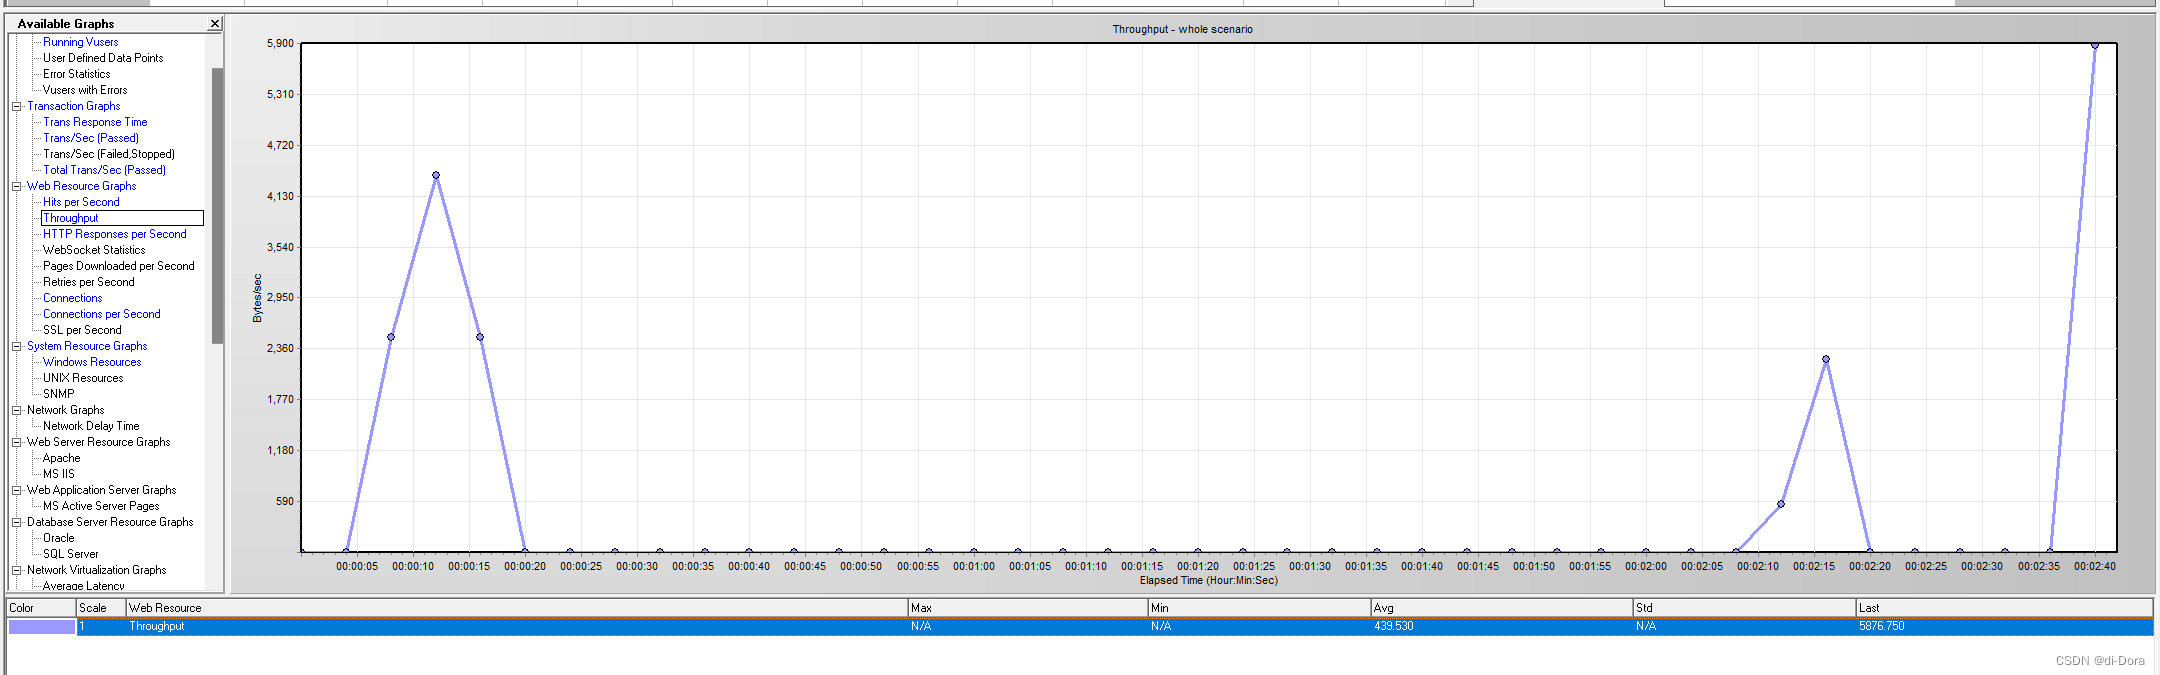
Task: Click the peak data point near 00:02:15
Action: (1826, 359)
